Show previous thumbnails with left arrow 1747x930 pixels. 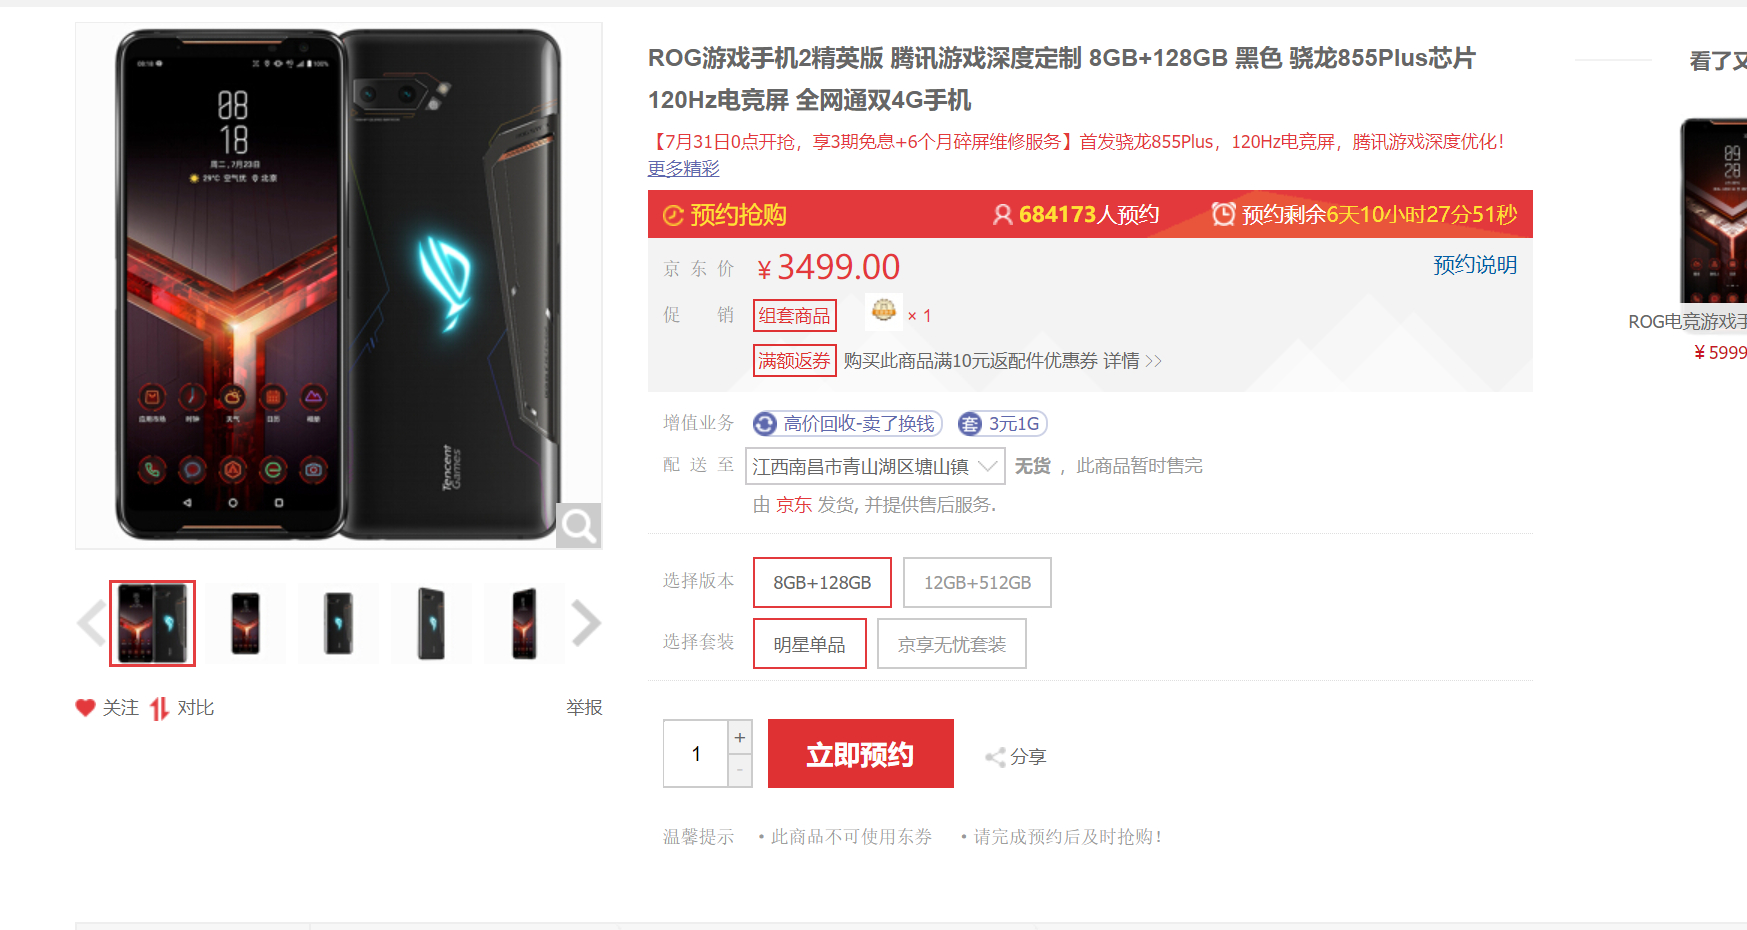[91, 623]
